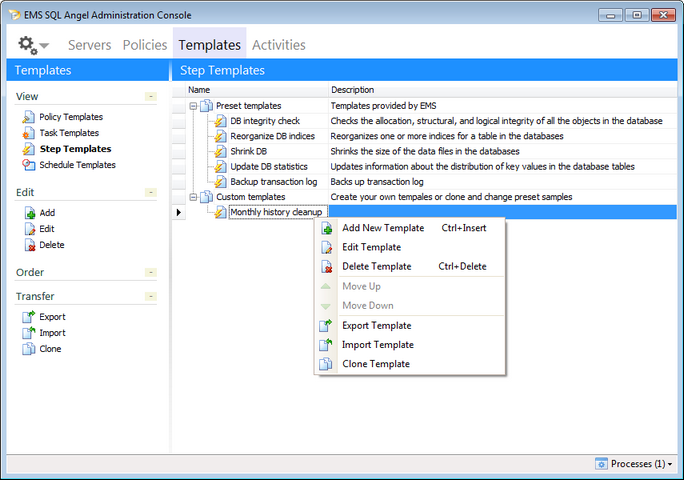Screen dimensions: 684x480
Task: Click the Processes status bar icon
Action: click(x=601, y=464)
